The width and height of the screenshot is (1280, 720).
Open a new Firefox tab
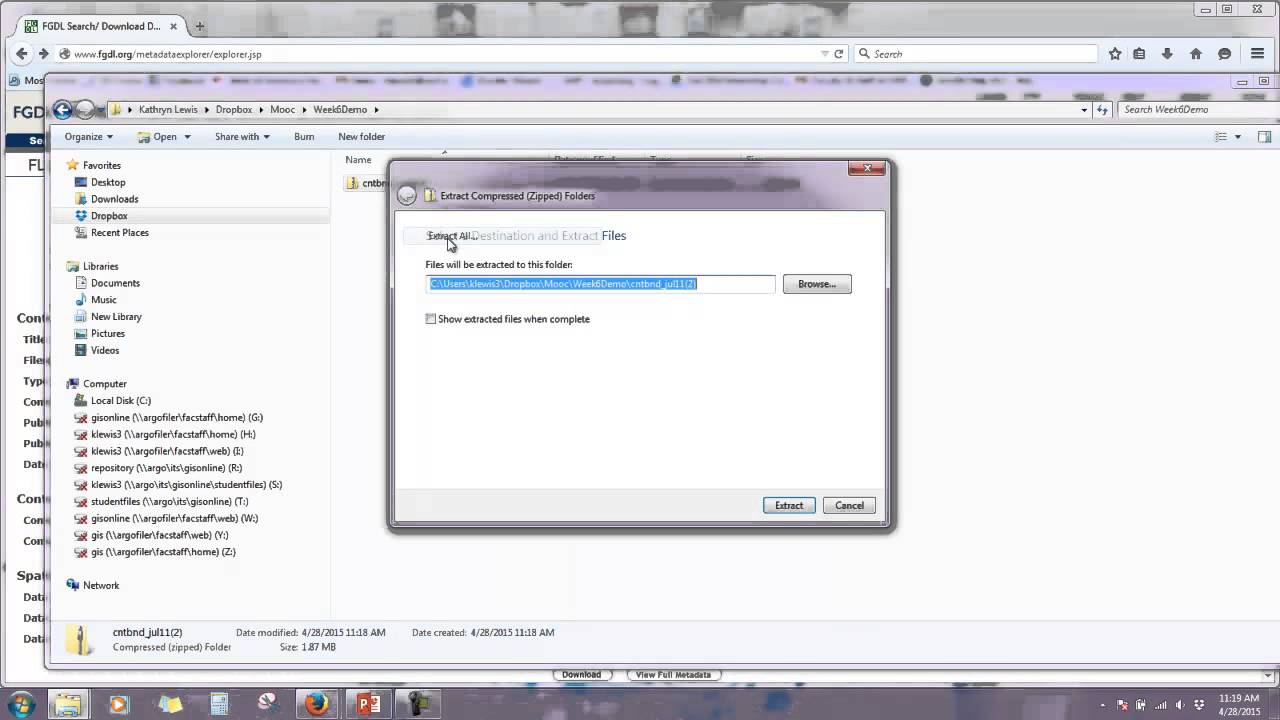(x=200, y=26)
